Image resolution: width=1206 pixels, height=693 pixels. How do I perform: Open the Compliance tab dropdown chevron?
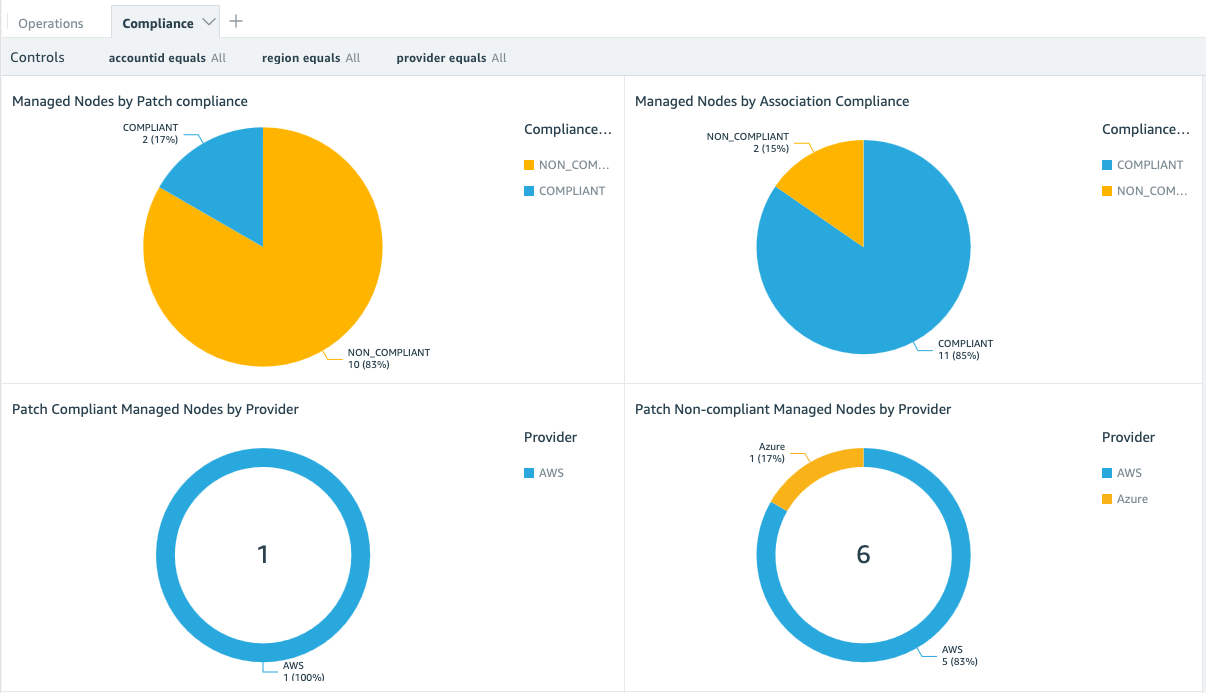208,21
